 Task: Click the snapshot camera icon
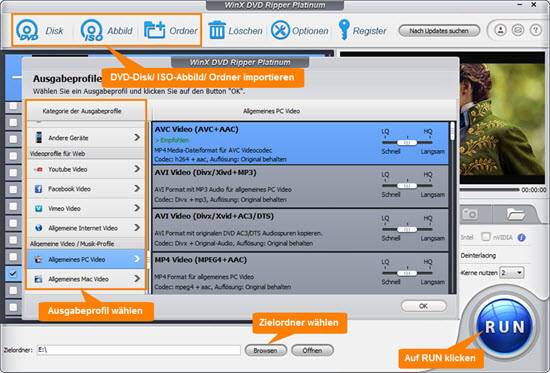[470, 214]
